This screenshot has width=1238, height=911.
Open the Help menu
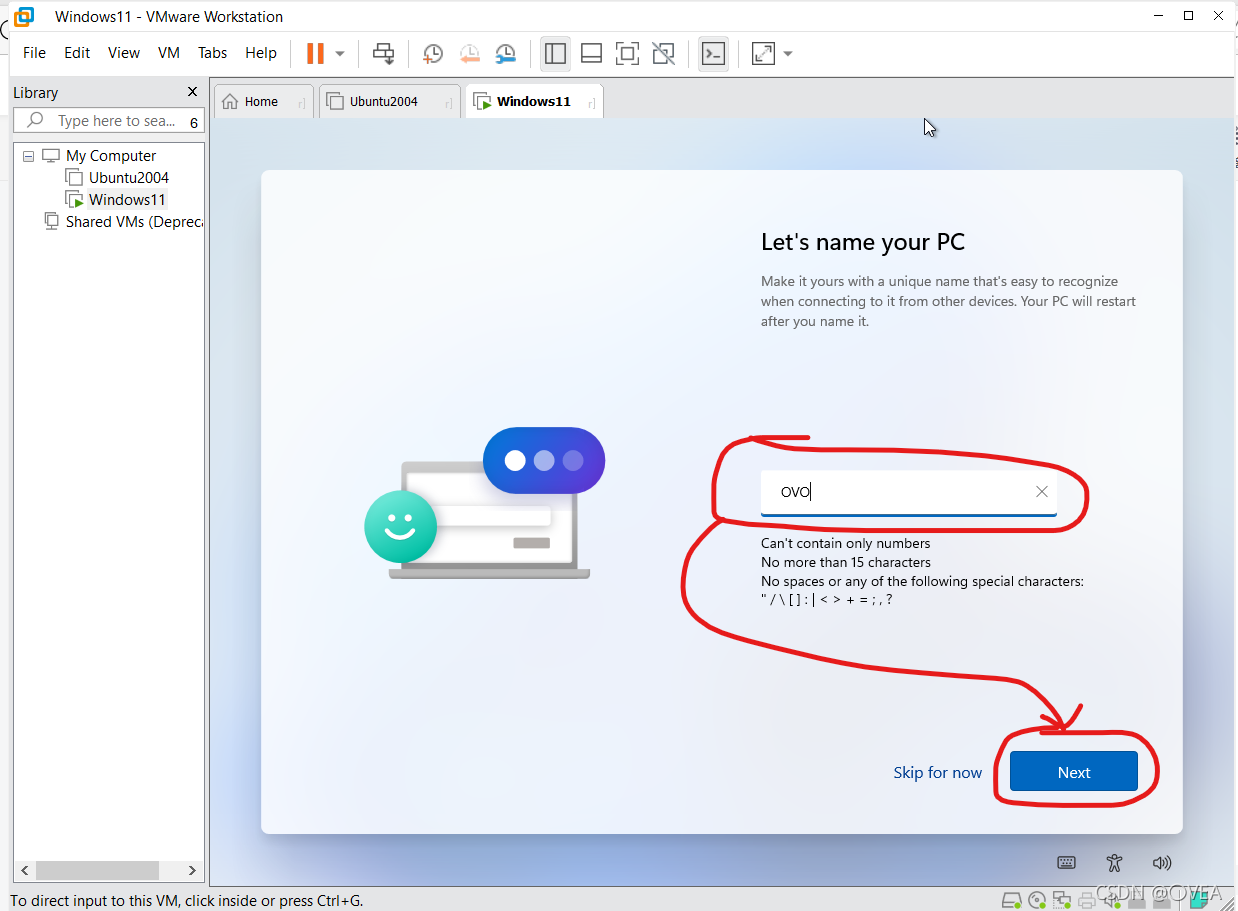261,53
